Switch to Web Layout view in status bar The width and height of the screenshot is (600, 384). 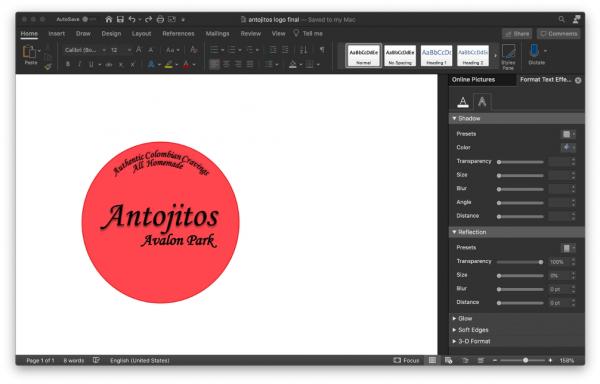click(448, 360)
